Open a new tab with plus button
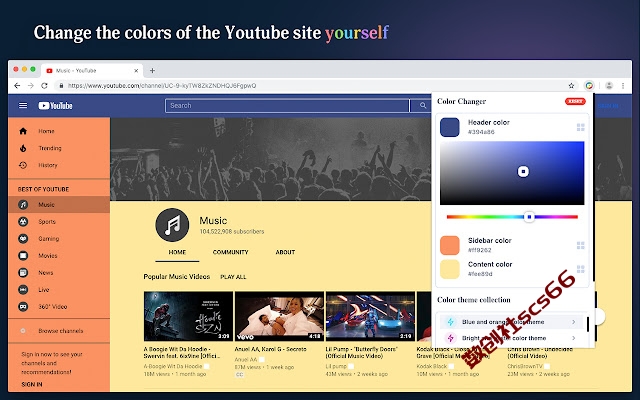 pos(152,71)
